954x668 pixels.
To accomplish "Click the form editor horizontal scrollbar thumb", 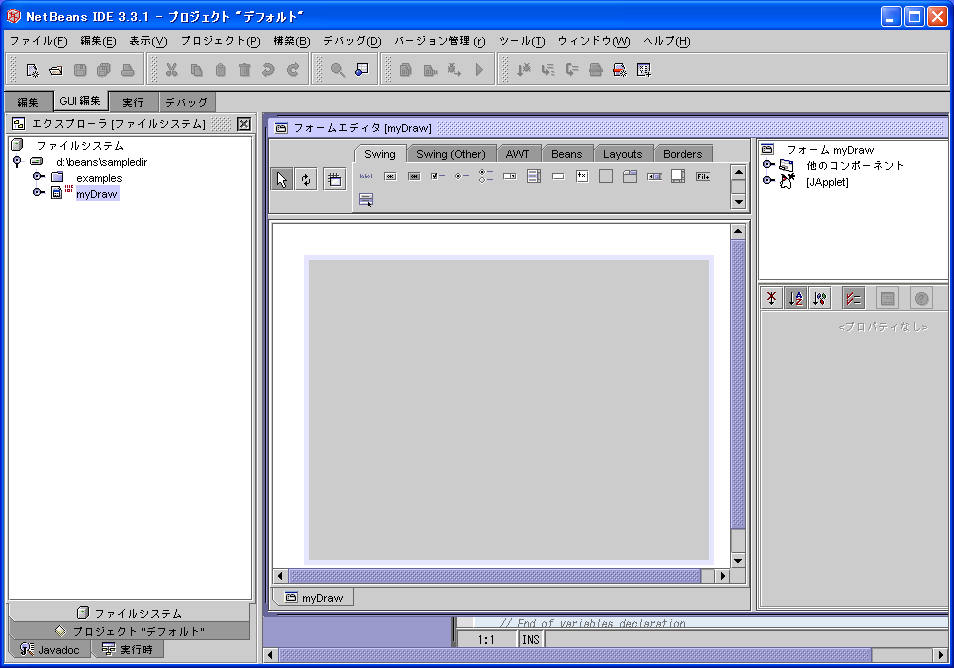I will click(x=495, y=576).
